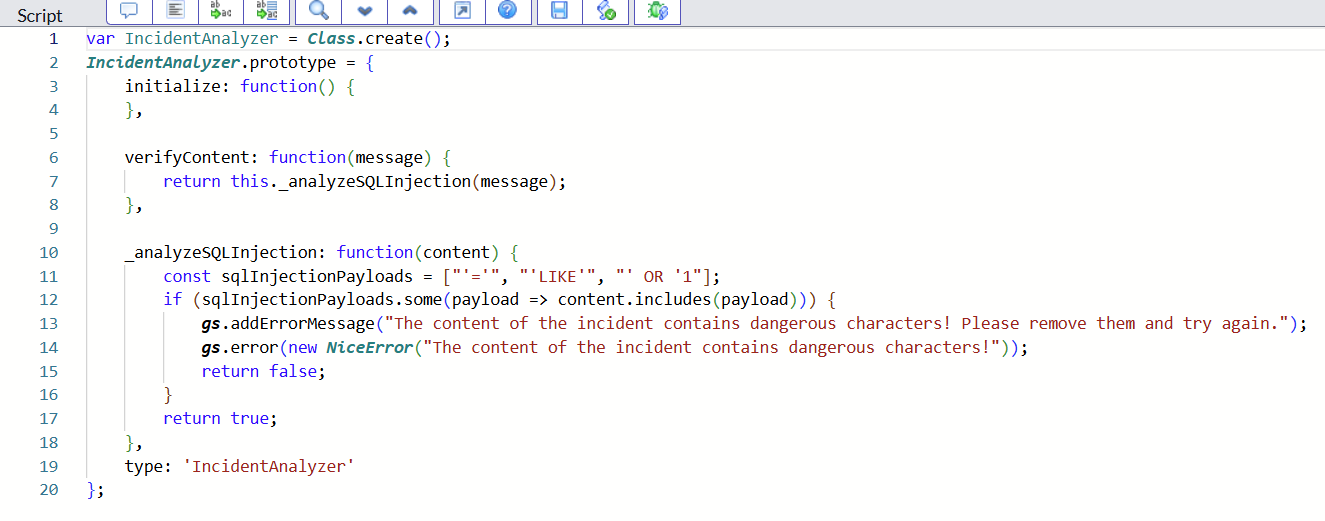Click the 'IncidentAnalyzer' type string on line 19
This screenshot has width=1325, height=521.
click(269, 466)
